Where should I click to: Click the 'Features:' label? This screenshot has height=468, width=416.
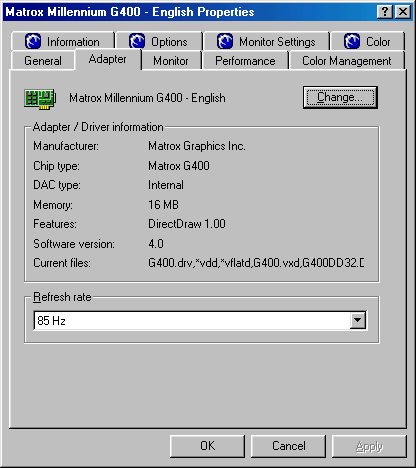coord(55,224)
